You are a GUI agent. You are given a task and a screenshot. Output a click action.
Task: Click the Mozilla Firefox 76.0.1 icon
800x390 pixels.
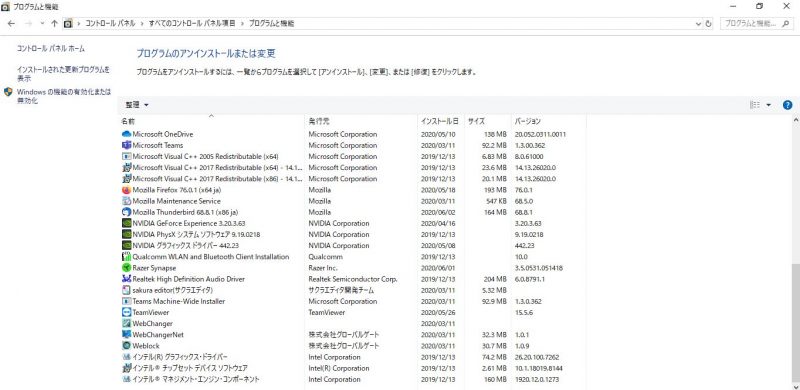(x=127, y=190)
